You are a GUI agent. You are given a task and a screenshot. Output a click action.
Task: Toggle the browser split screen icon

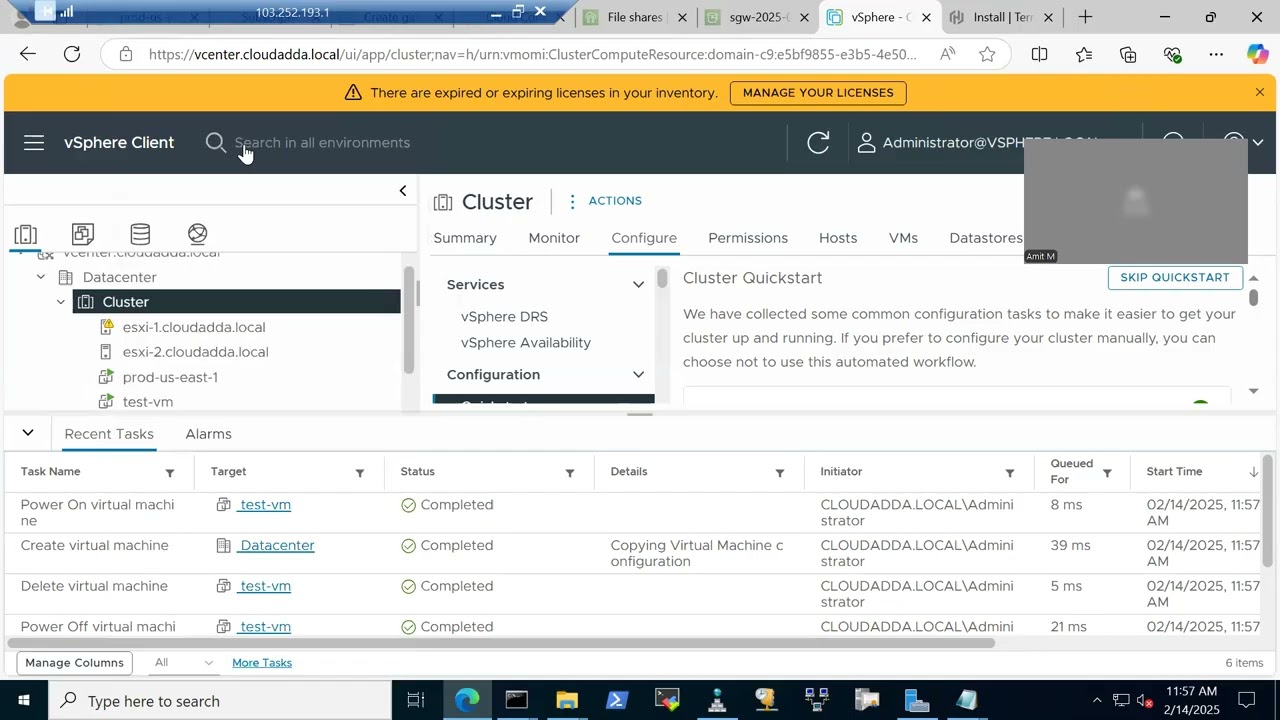click(1040, 54)
